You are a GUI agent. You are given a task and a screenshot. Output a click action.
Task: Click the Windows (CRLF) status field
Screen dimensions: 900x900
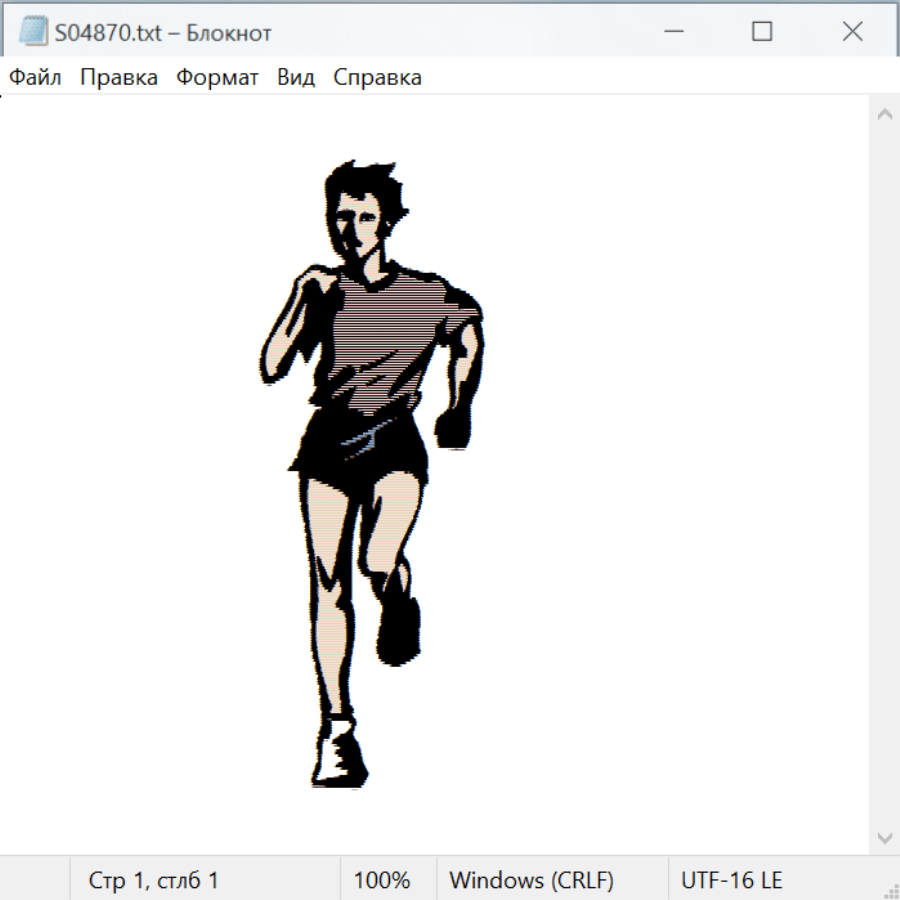(531, 881)
